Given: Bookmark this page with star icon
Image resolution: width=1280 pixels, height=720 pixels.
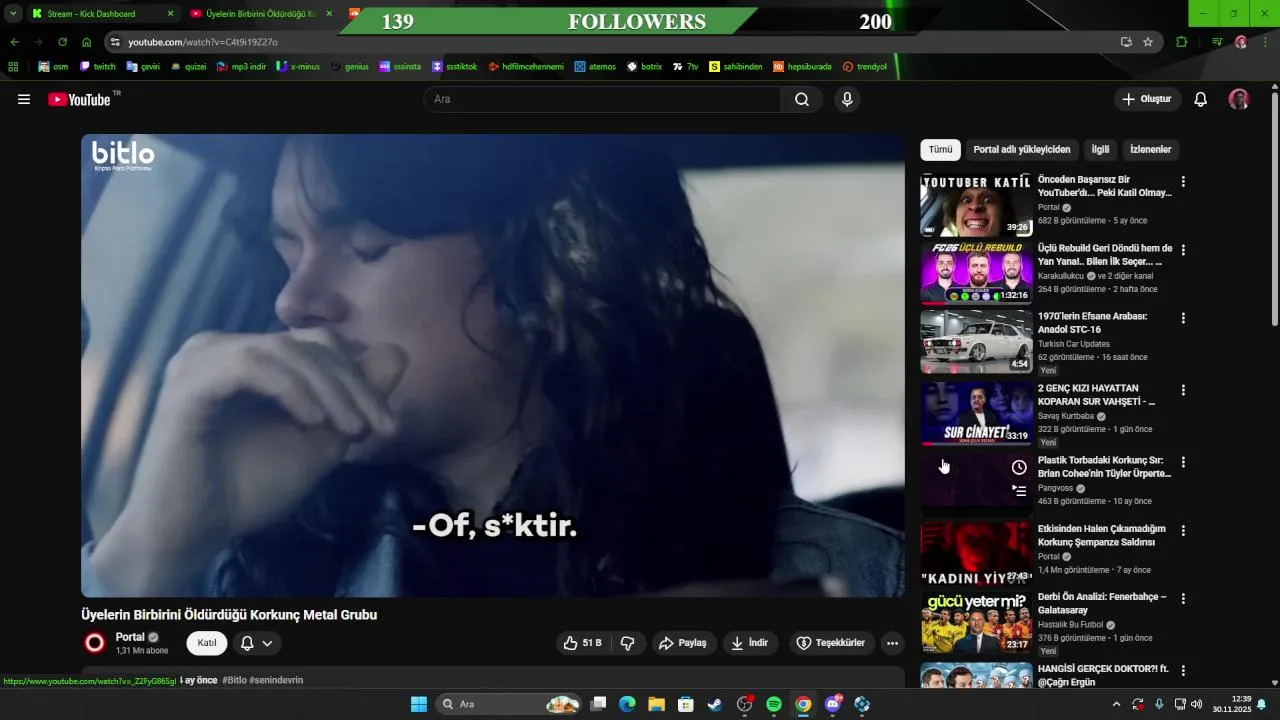Looking at the screenshot, I should 1148,42.
